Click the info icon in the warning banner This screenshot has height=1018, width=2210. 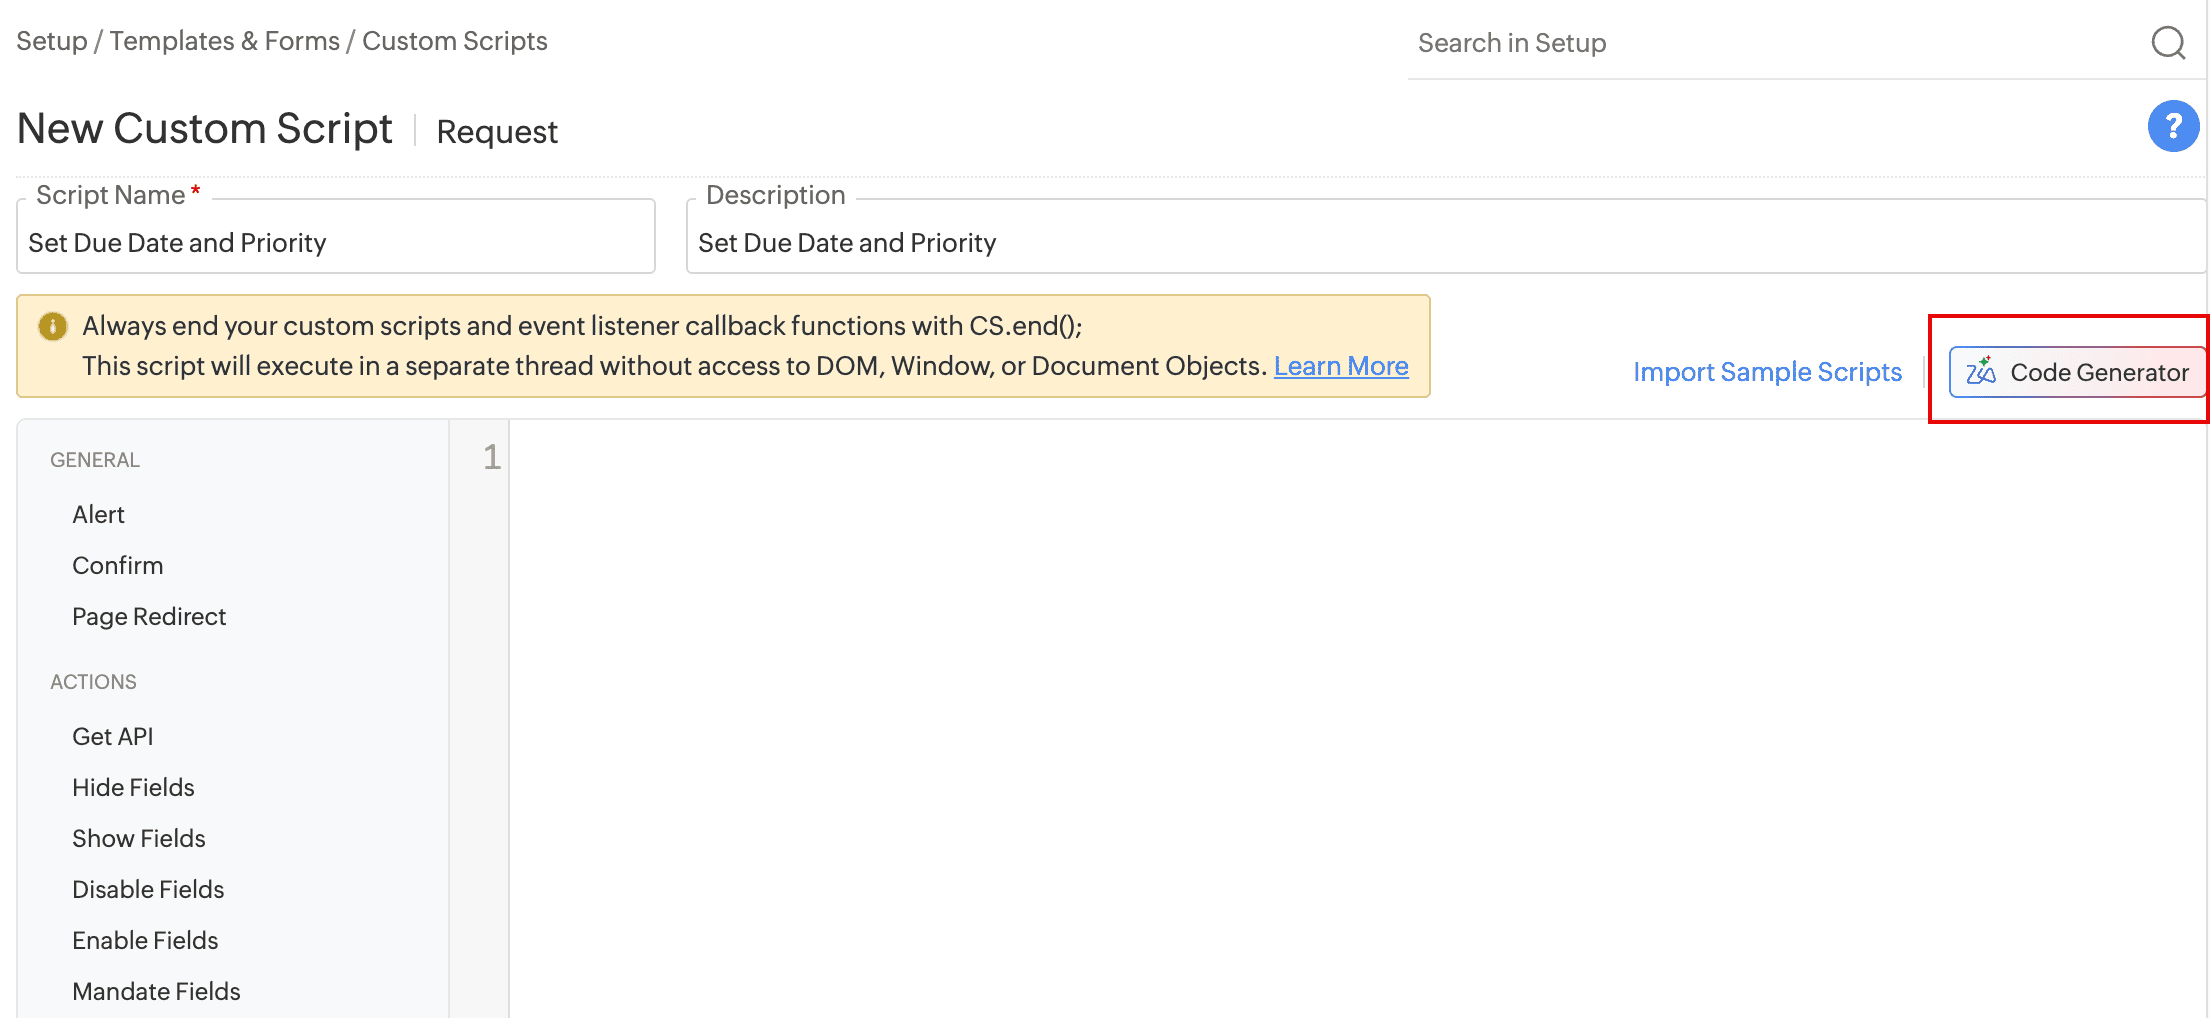coord(52,326)
